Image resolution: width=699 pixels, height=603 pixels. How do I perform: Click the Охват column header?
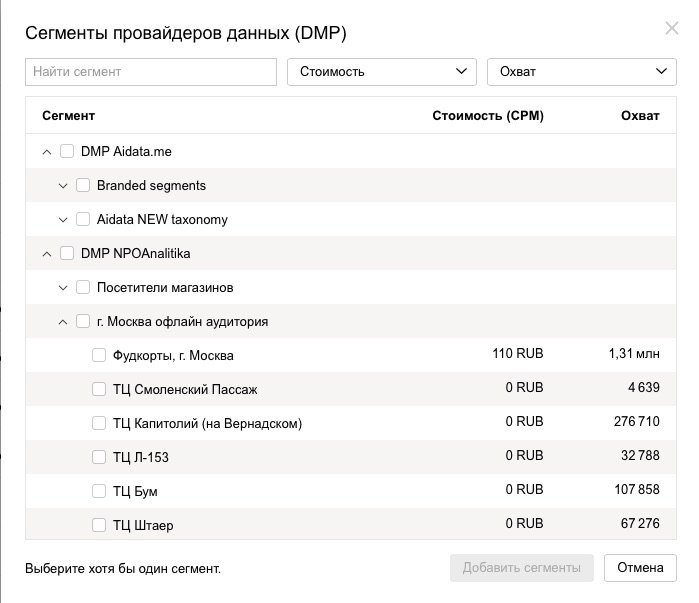click(x=640, y=116)
